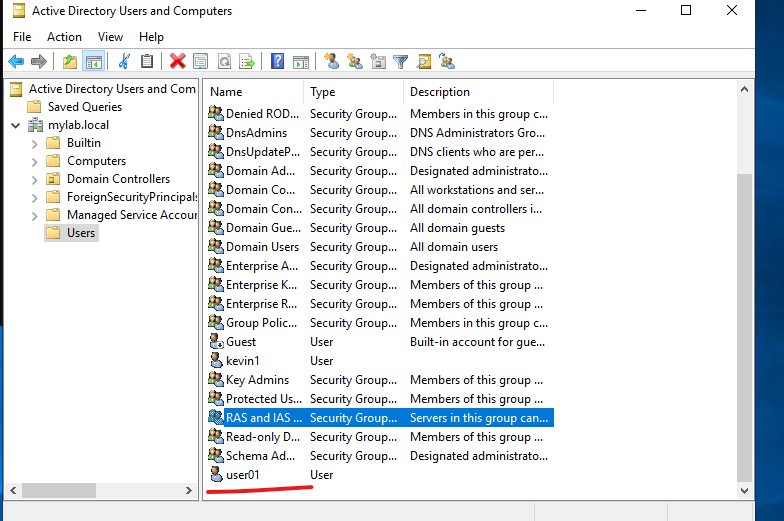Click Add to group toolbar icon
The image size is (784, 521).
(x=446, y=62)
